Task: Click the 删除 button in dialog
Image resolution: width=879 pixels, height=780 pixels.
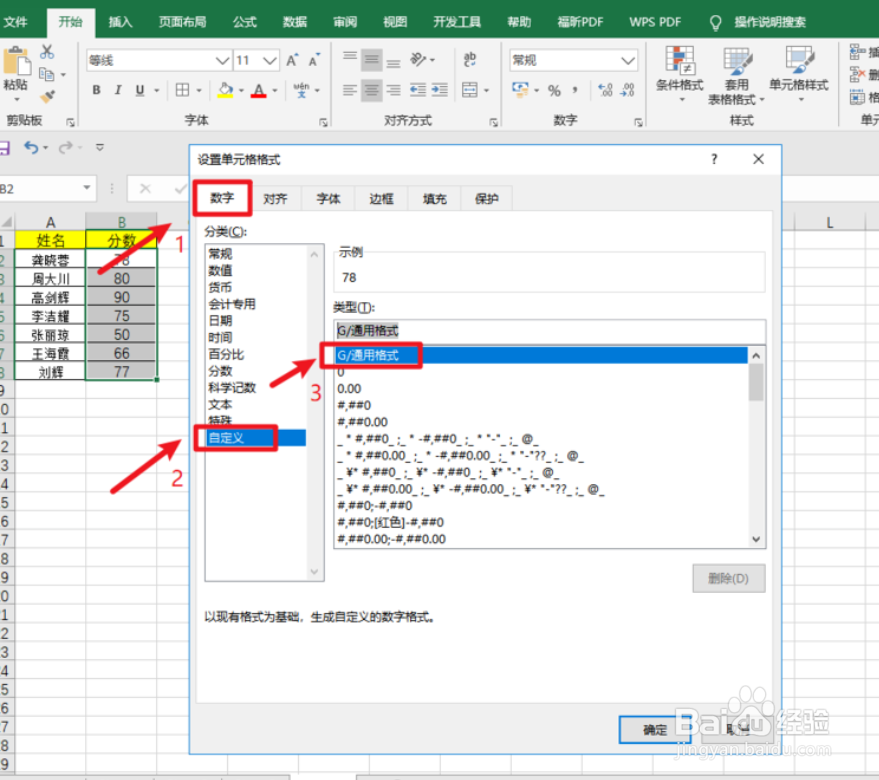Action: tap(729, 578)
